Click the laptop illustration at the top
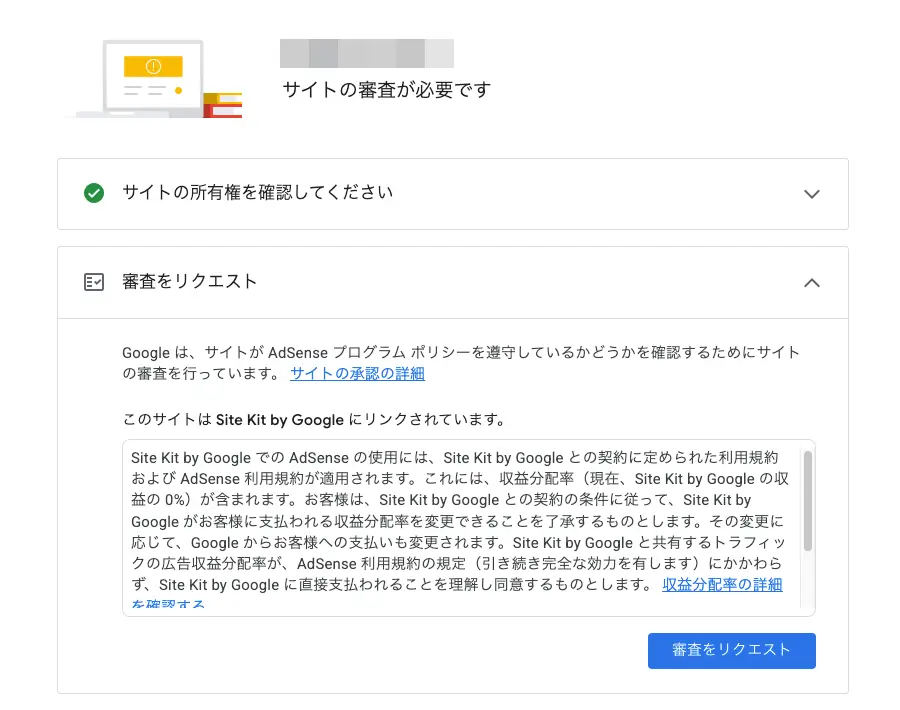This screenshot has width=900, height=710. coord(150,78)
